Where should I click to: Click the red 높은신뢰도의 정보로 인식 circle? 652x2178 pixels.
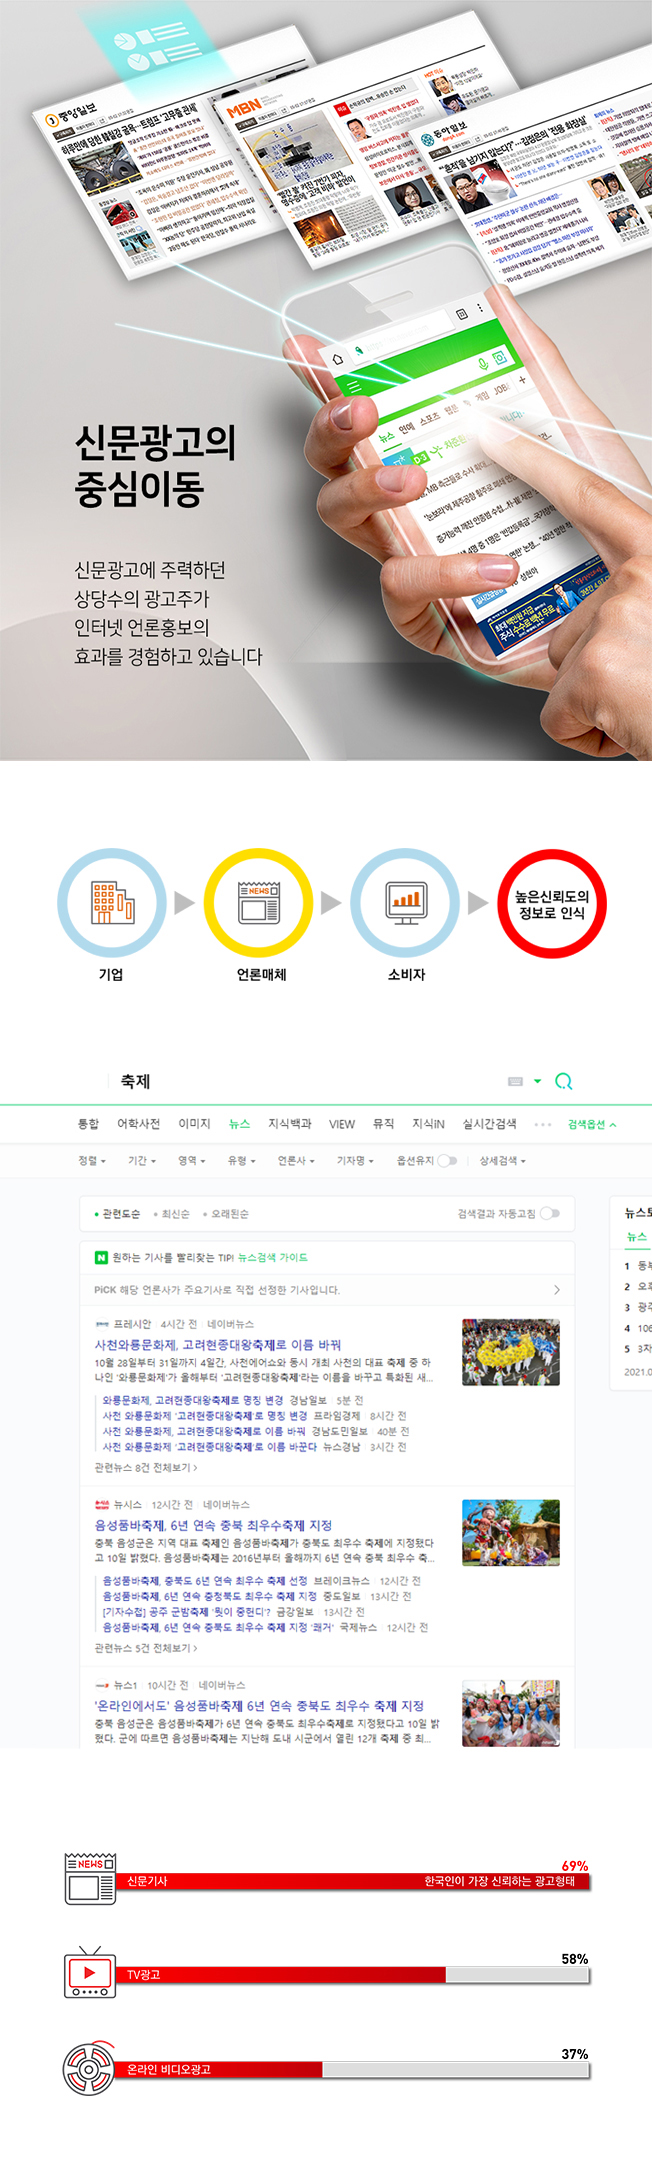click(x=552, y=904)
